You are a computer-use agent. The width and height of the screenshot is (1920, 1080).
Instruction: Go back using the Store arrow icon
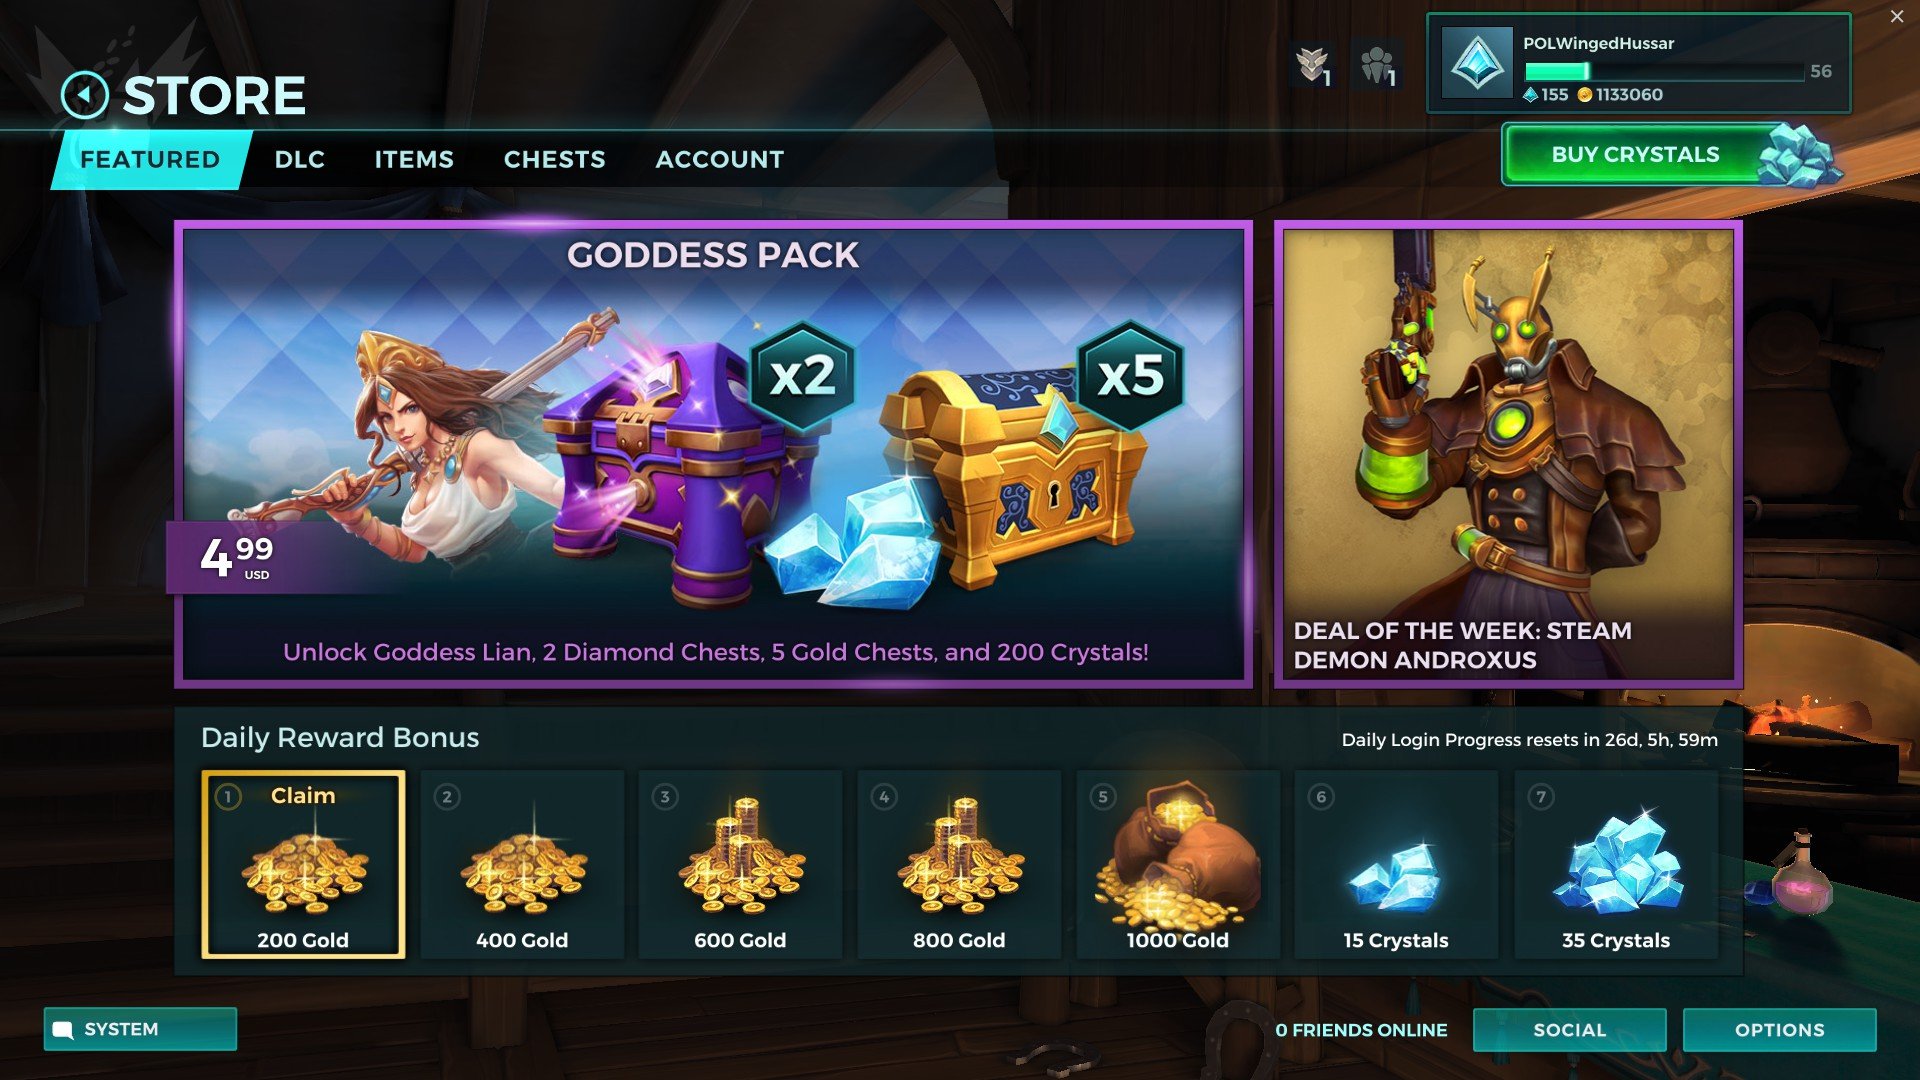[x=84, y=96]
